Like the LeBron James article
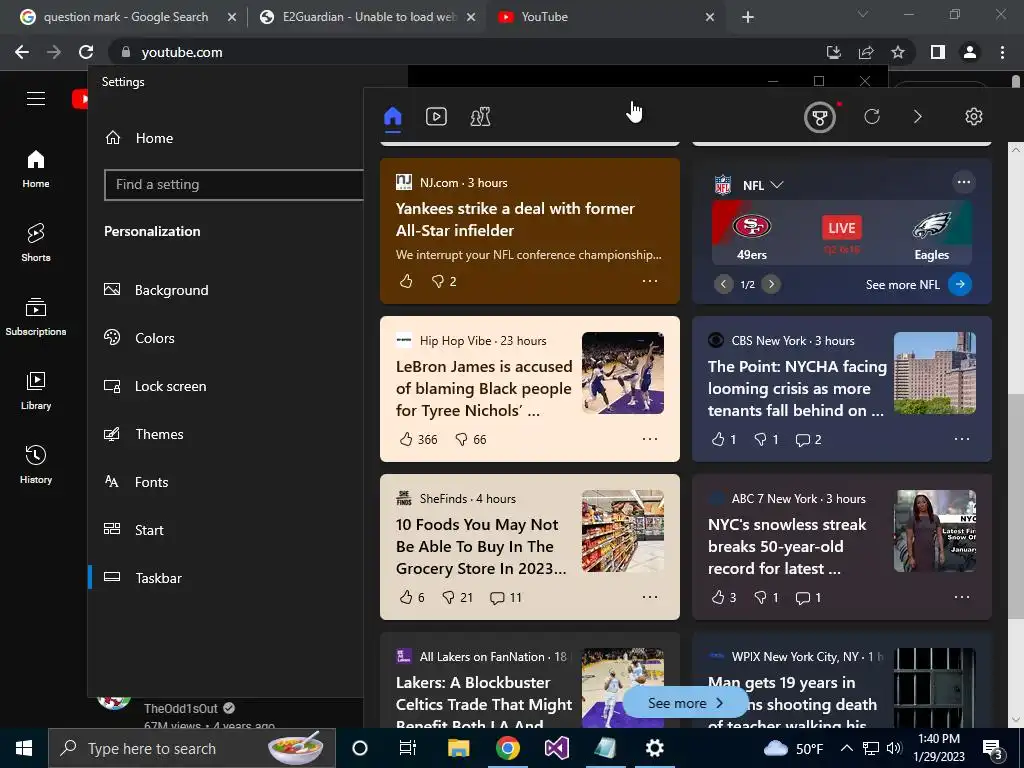The height and width of the screenshot is (768, 1024). (406, 440)
